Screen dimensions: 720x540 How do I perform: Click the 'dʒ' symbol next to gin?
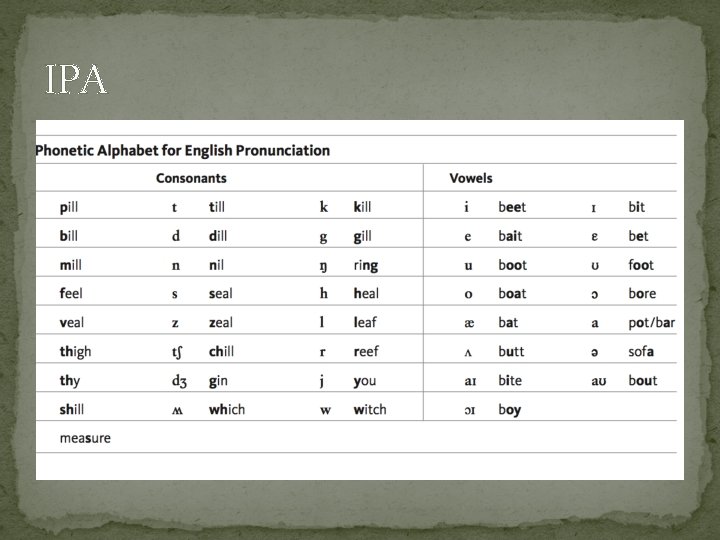tap(180, 381)
